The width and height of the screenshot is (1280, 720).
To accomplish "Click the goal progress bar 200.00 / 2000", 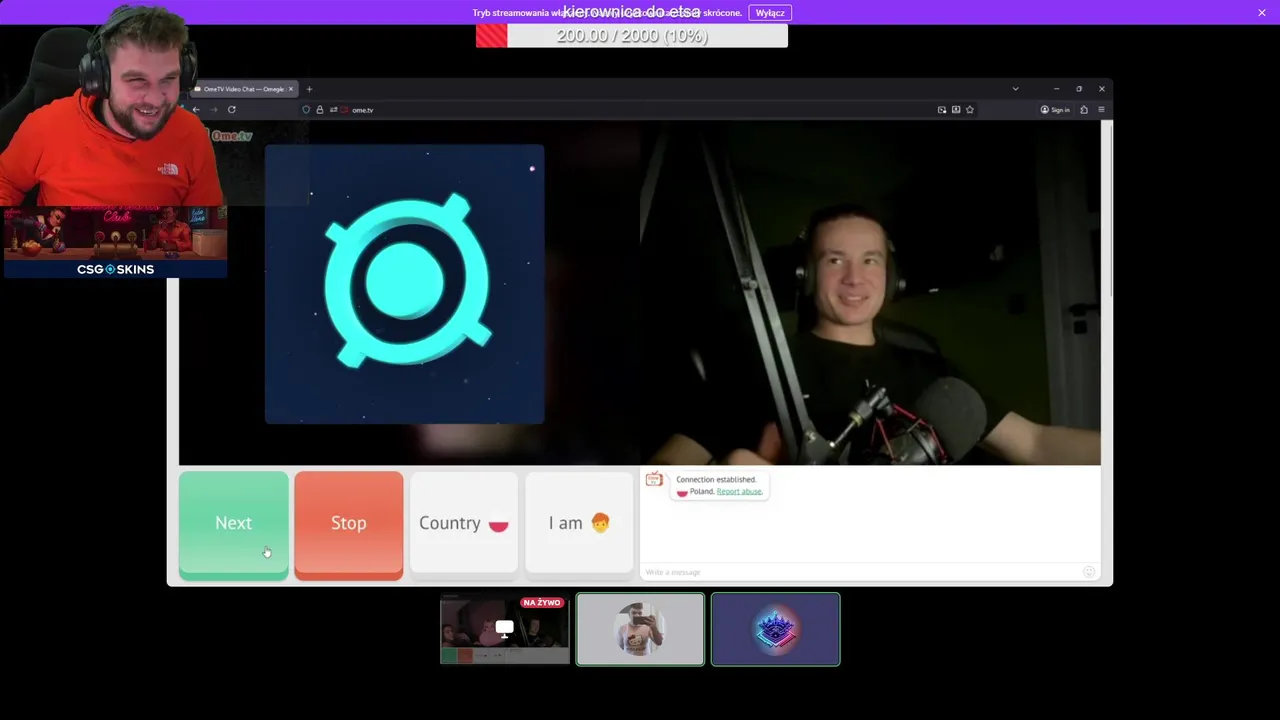I will coord(632,36).
